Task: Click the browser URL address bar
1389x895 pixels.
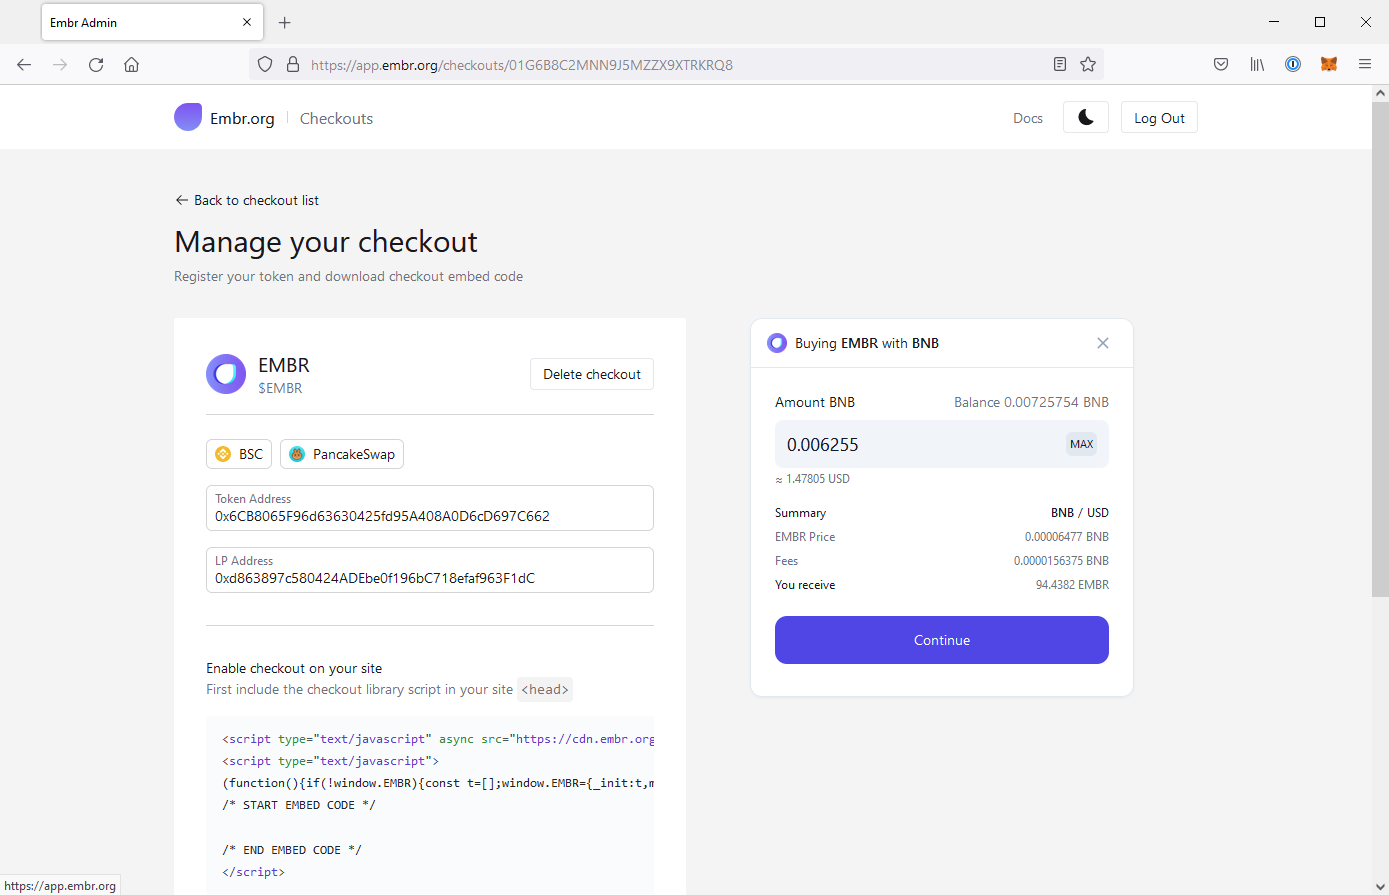Action: pyautogui.click(x=675, y=65)
